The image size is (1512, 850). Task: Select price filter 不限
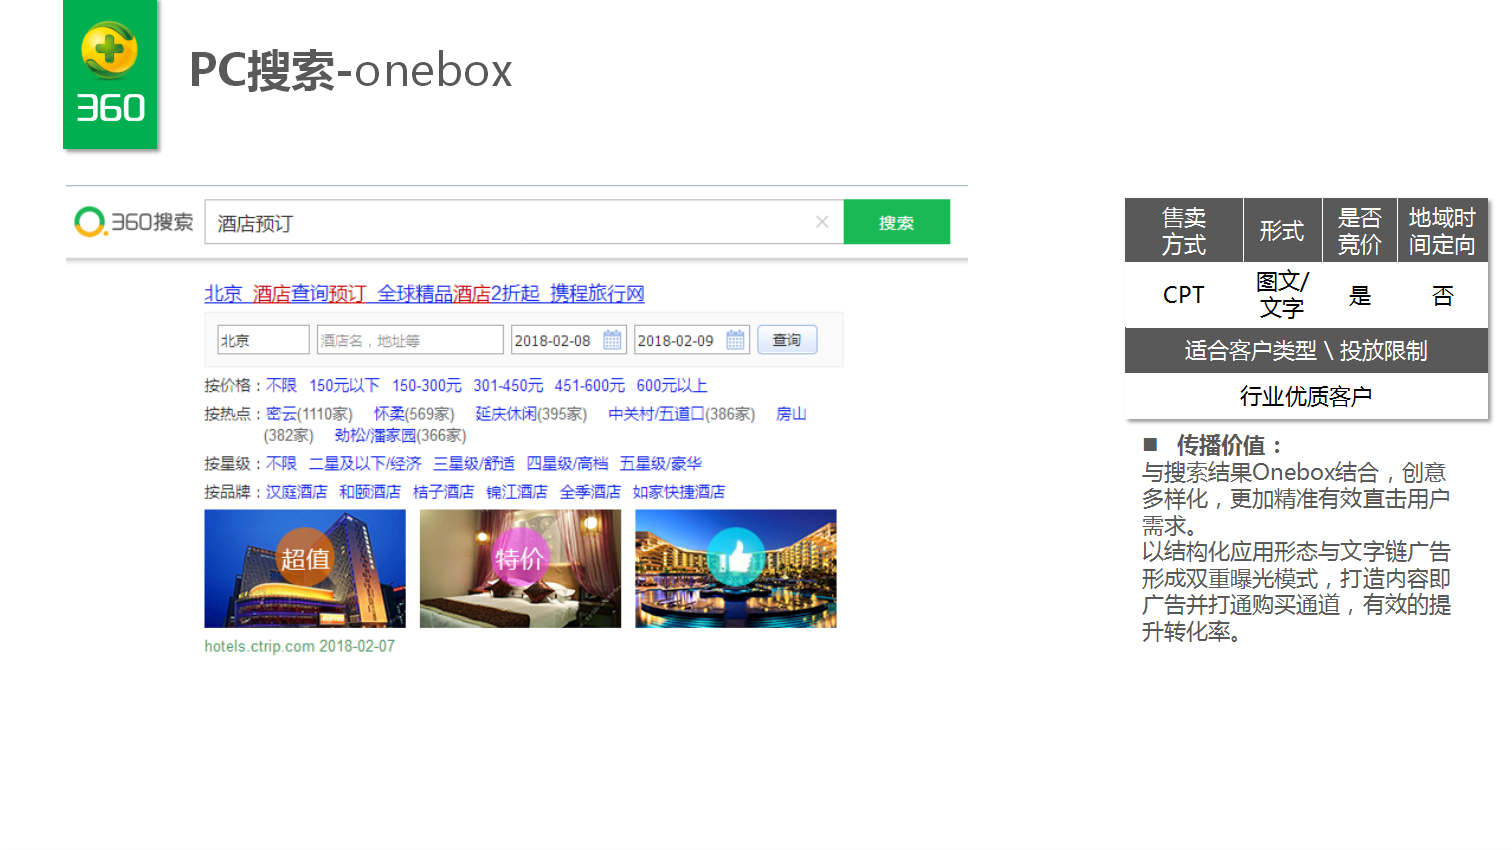281,385
